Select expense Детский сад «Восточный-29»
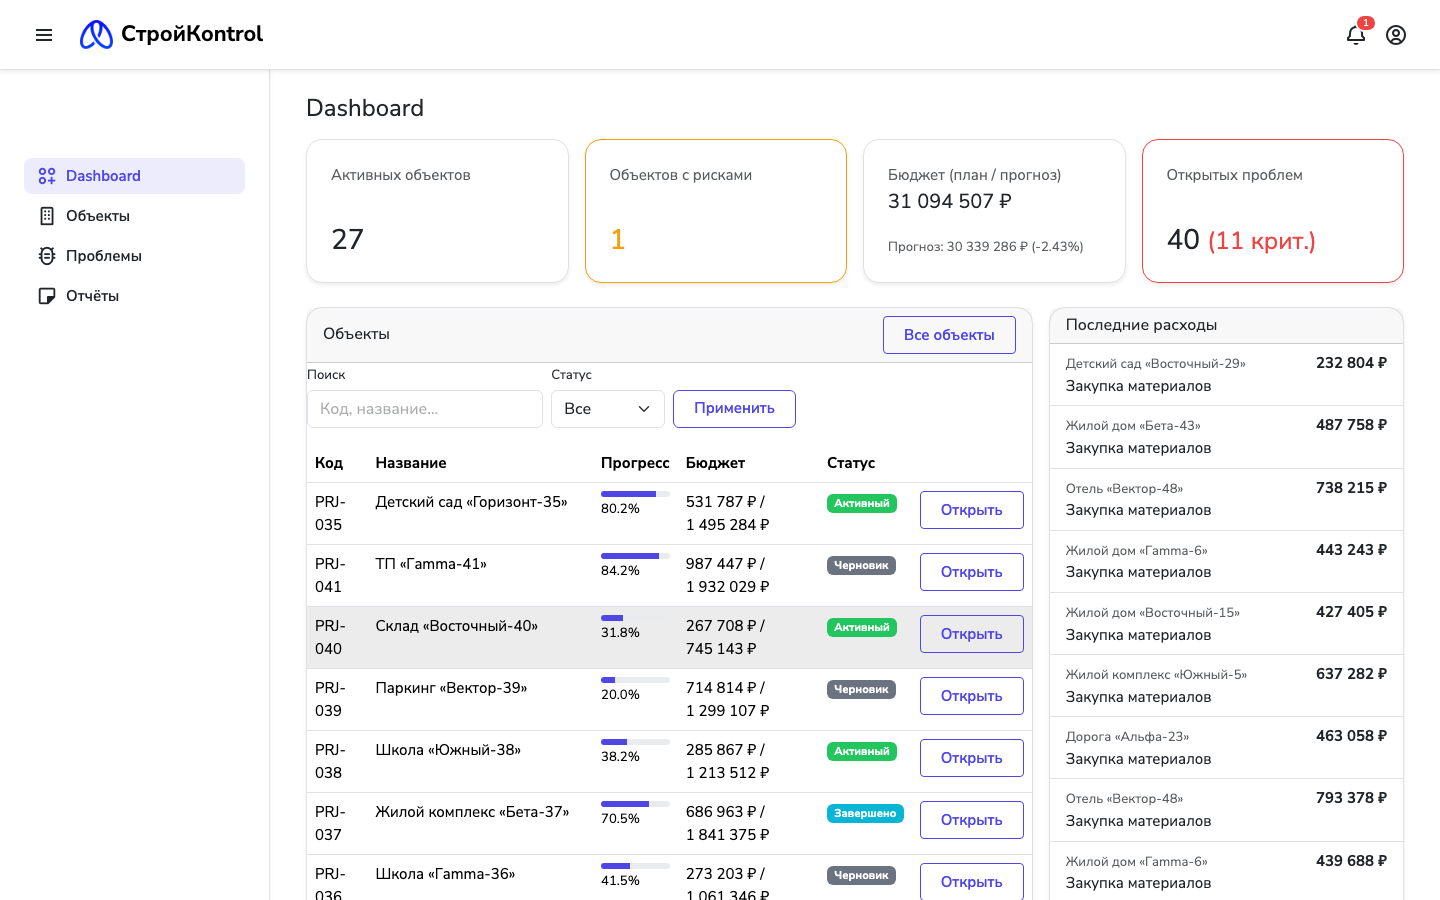The height and width of the screenshot is (900, 1440). (1226, 375)
